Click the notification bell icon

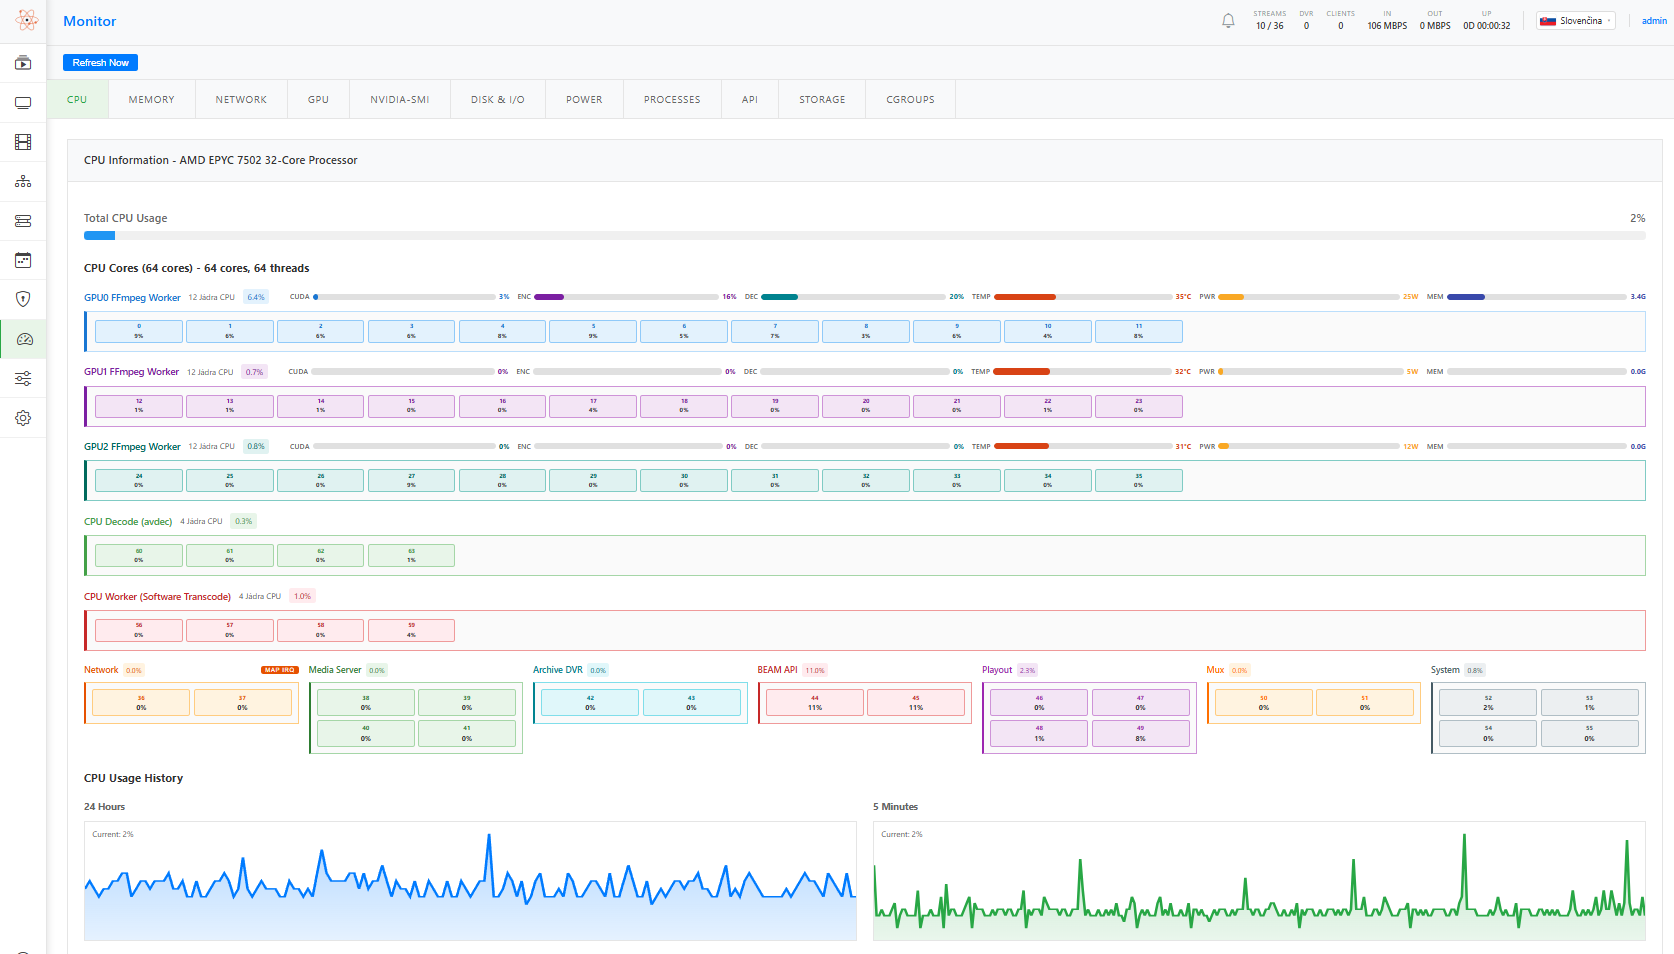click(1228, 21)
